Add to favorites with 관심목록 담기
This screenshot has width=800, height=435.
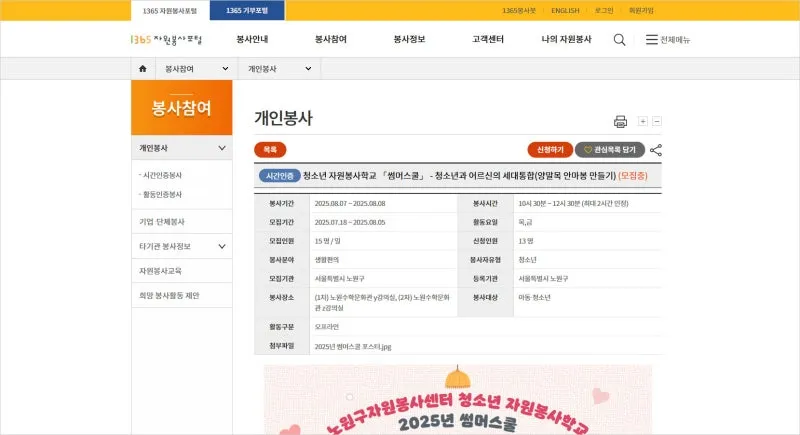coord(609,150)
